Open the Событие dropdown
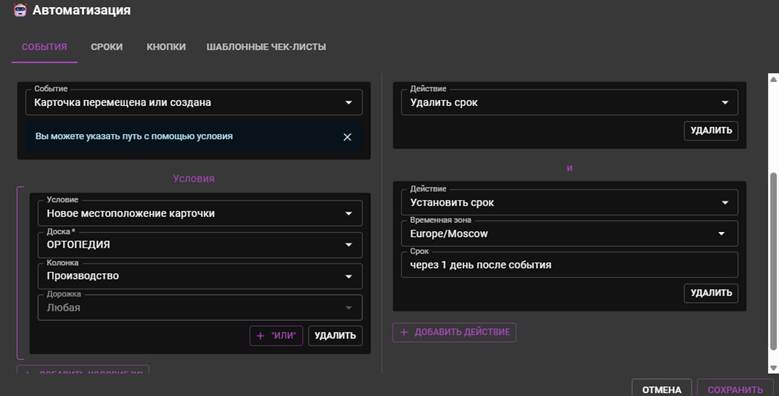 pos(194,102)
